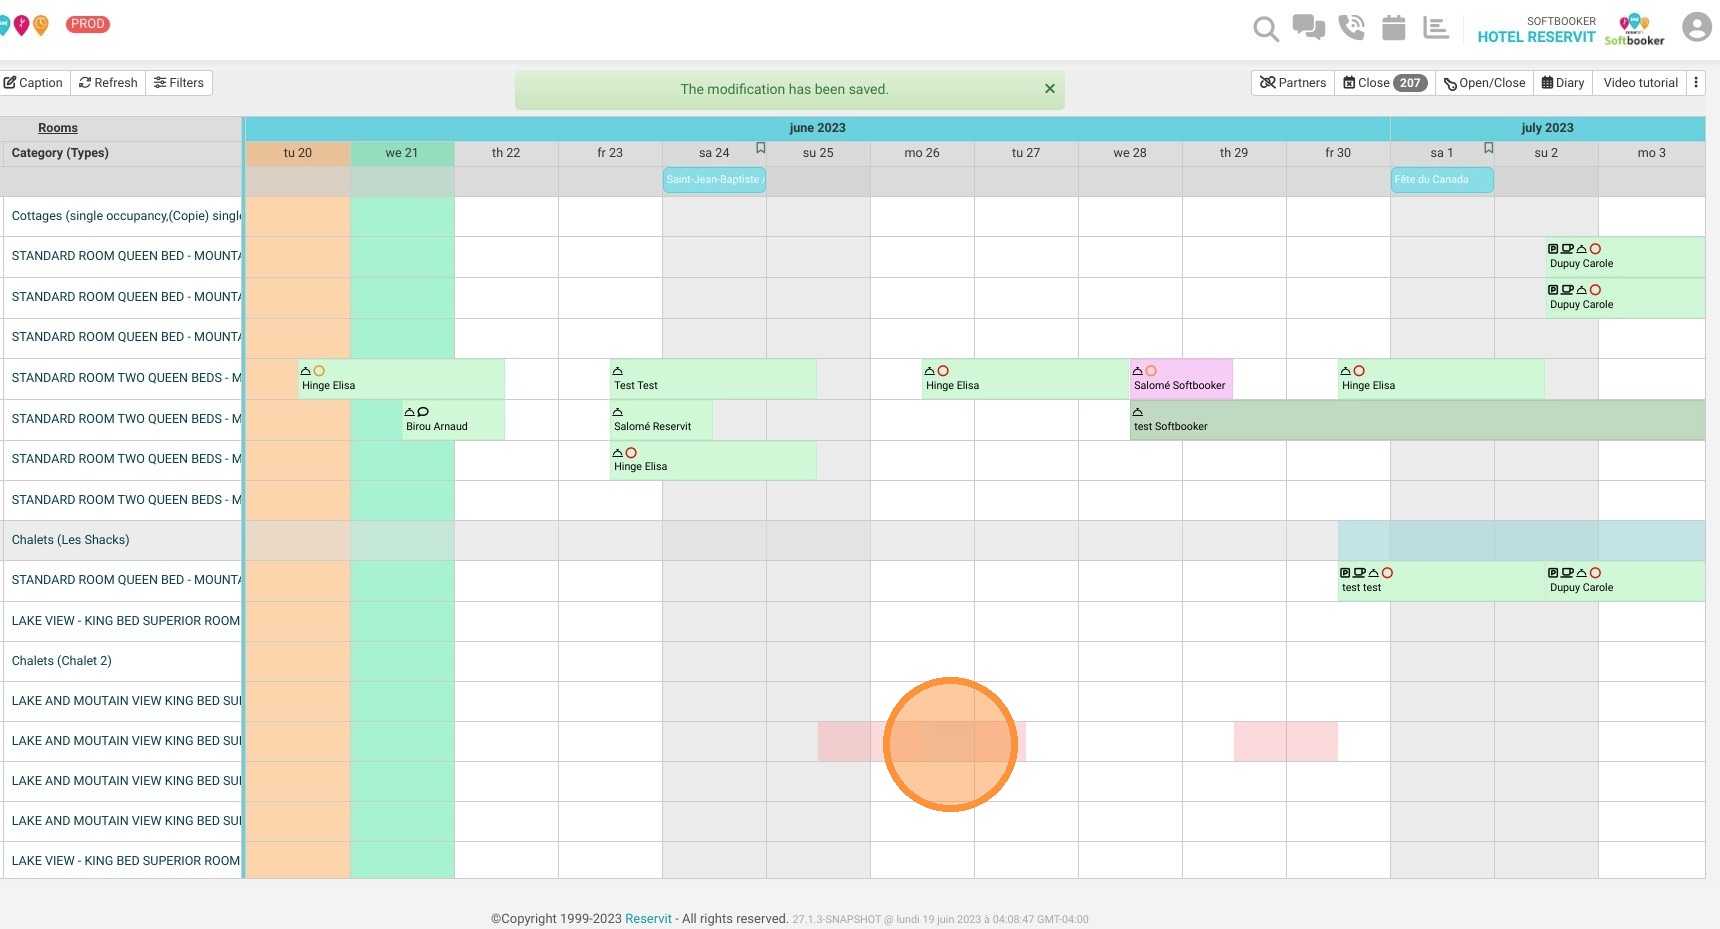Open the Fête du Canada event
1720x929 pixels.
1442,180
